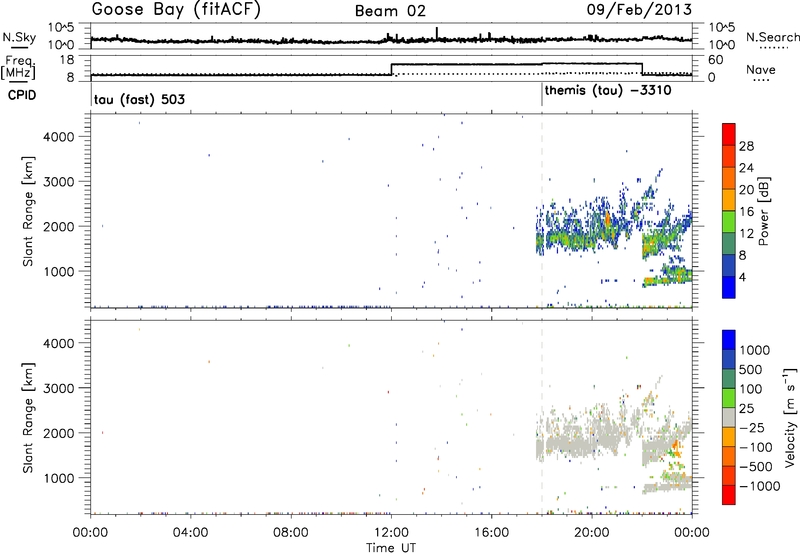Click the yellow-orange 16–20 dB Power colorbar segment
The width and height of the screenshot is (800, 554).
click(x=729, y=200)
